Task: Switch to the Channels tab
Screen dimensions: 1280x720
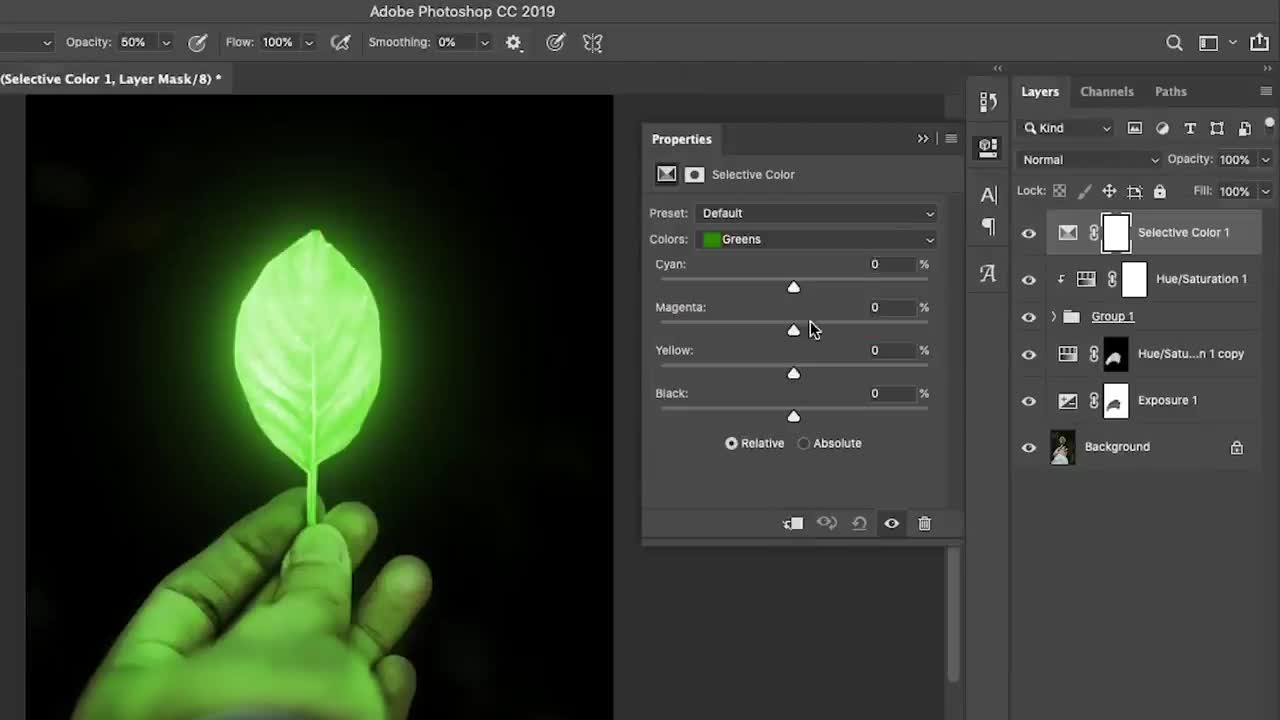Action: tap(1107, 91)
